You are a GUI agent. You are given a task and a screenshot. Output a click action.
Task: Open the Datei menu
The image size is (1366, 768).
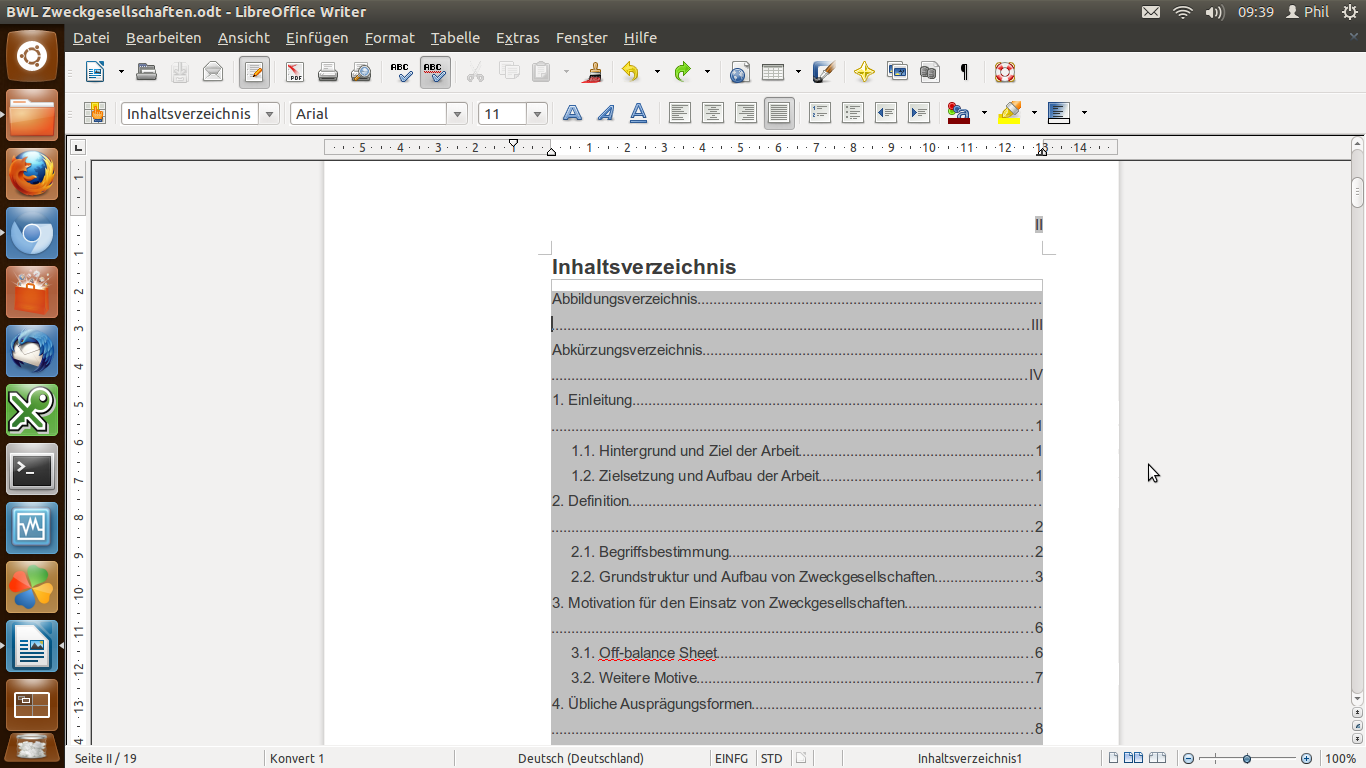91,38
